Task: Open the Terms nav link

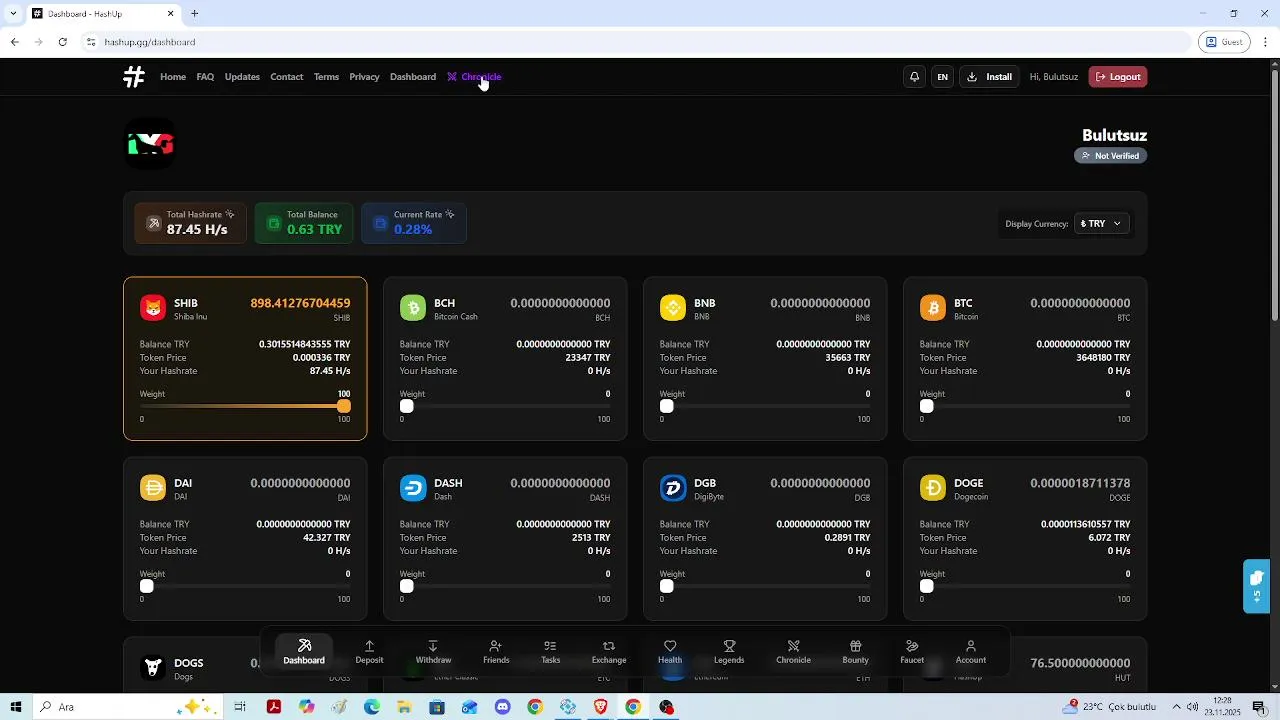Action: [326, 77]
